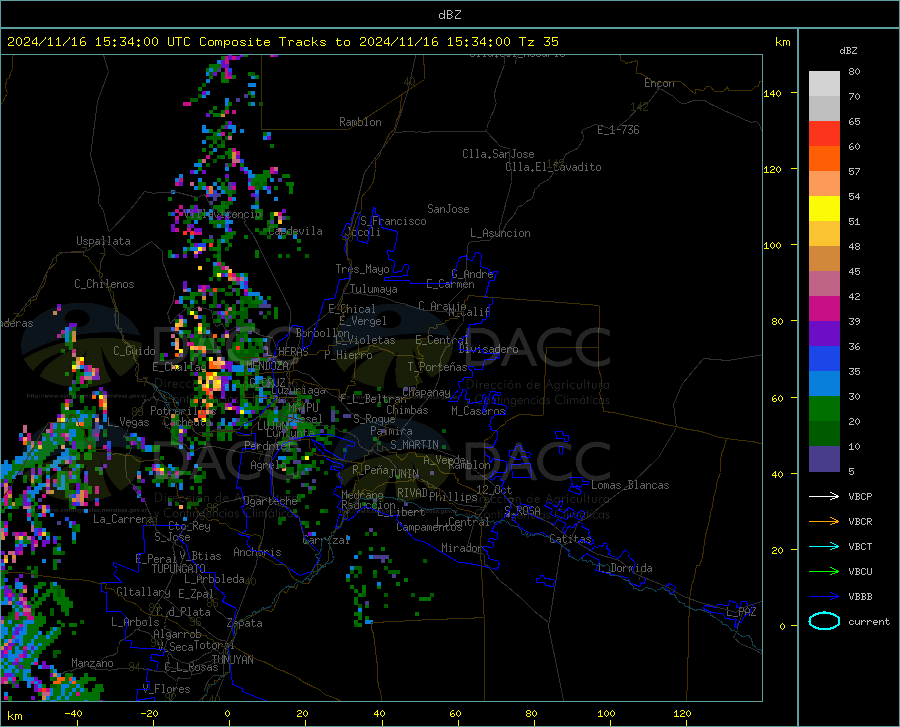Click the 'L_Dormida' map label

[x=624, y=568]
